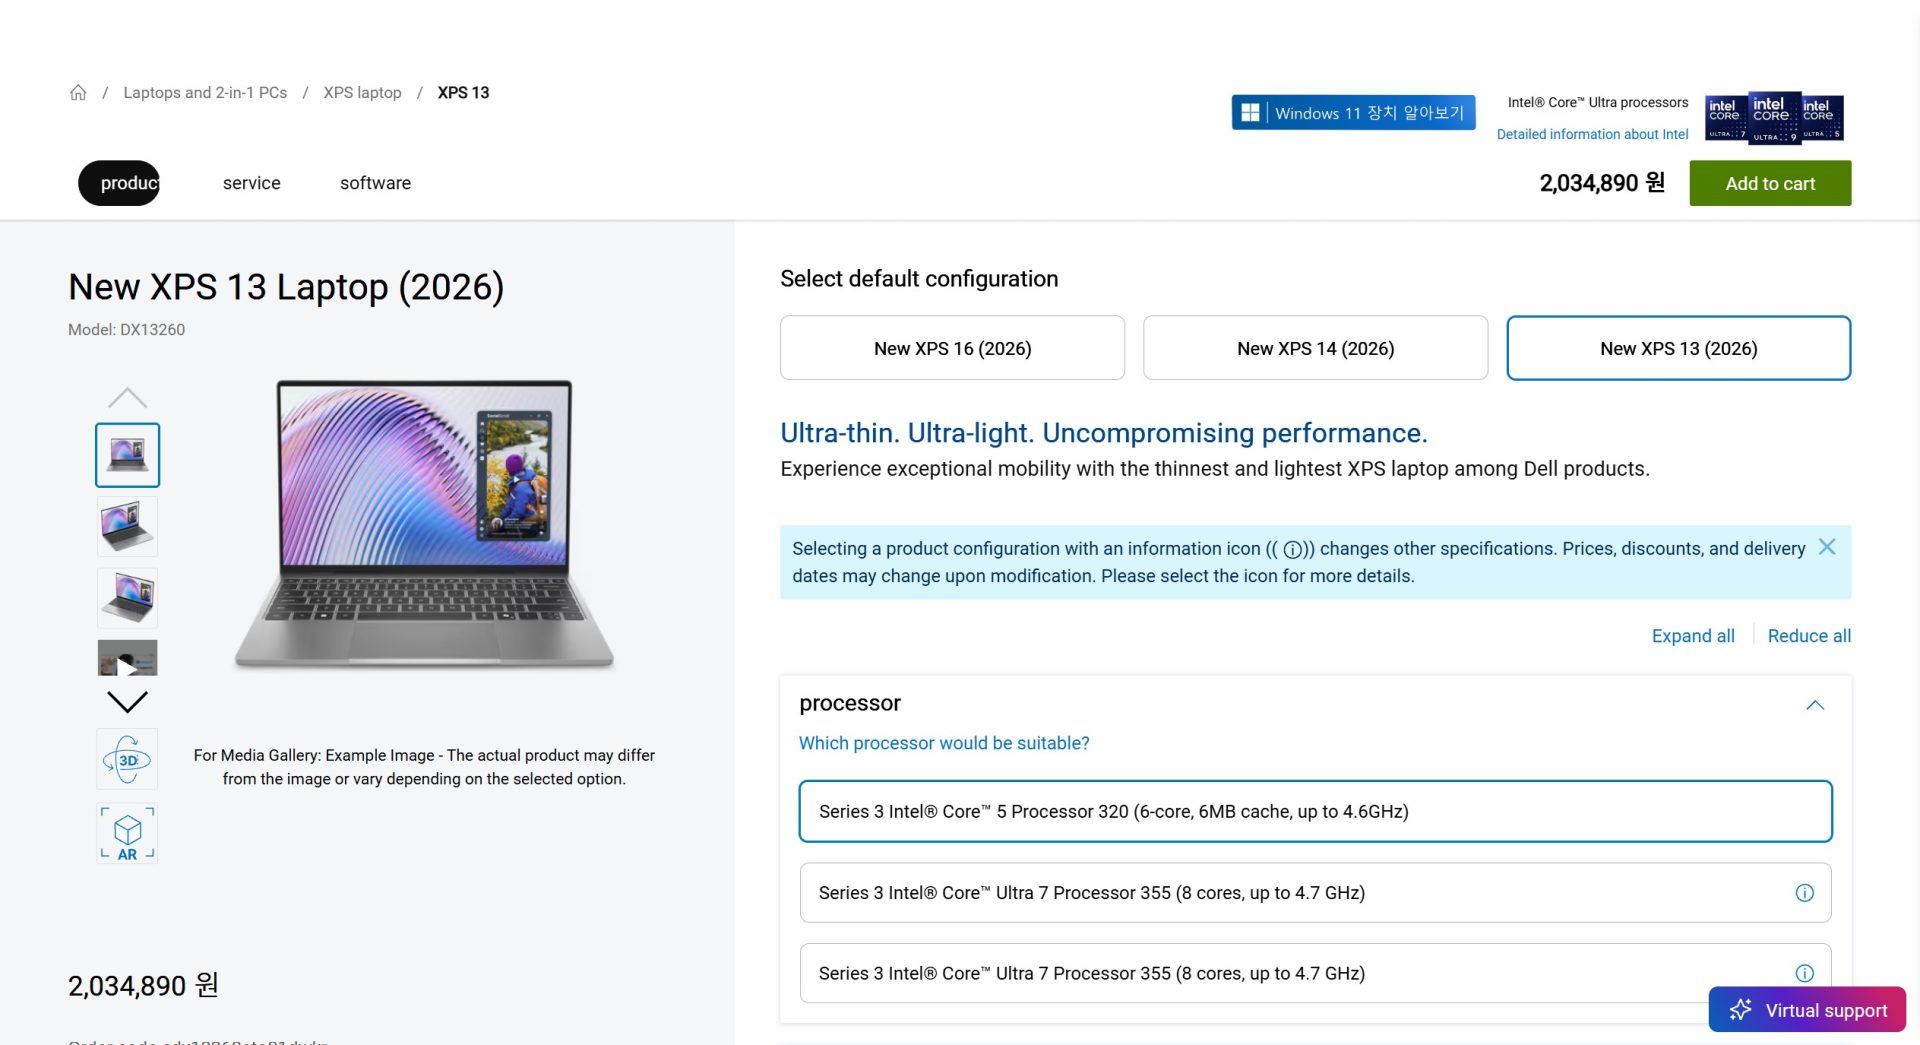The image size is (1920, 1045).
Task: Open Which processor would be suitable link
Action: pyautogui.click(x=944, y=743)
